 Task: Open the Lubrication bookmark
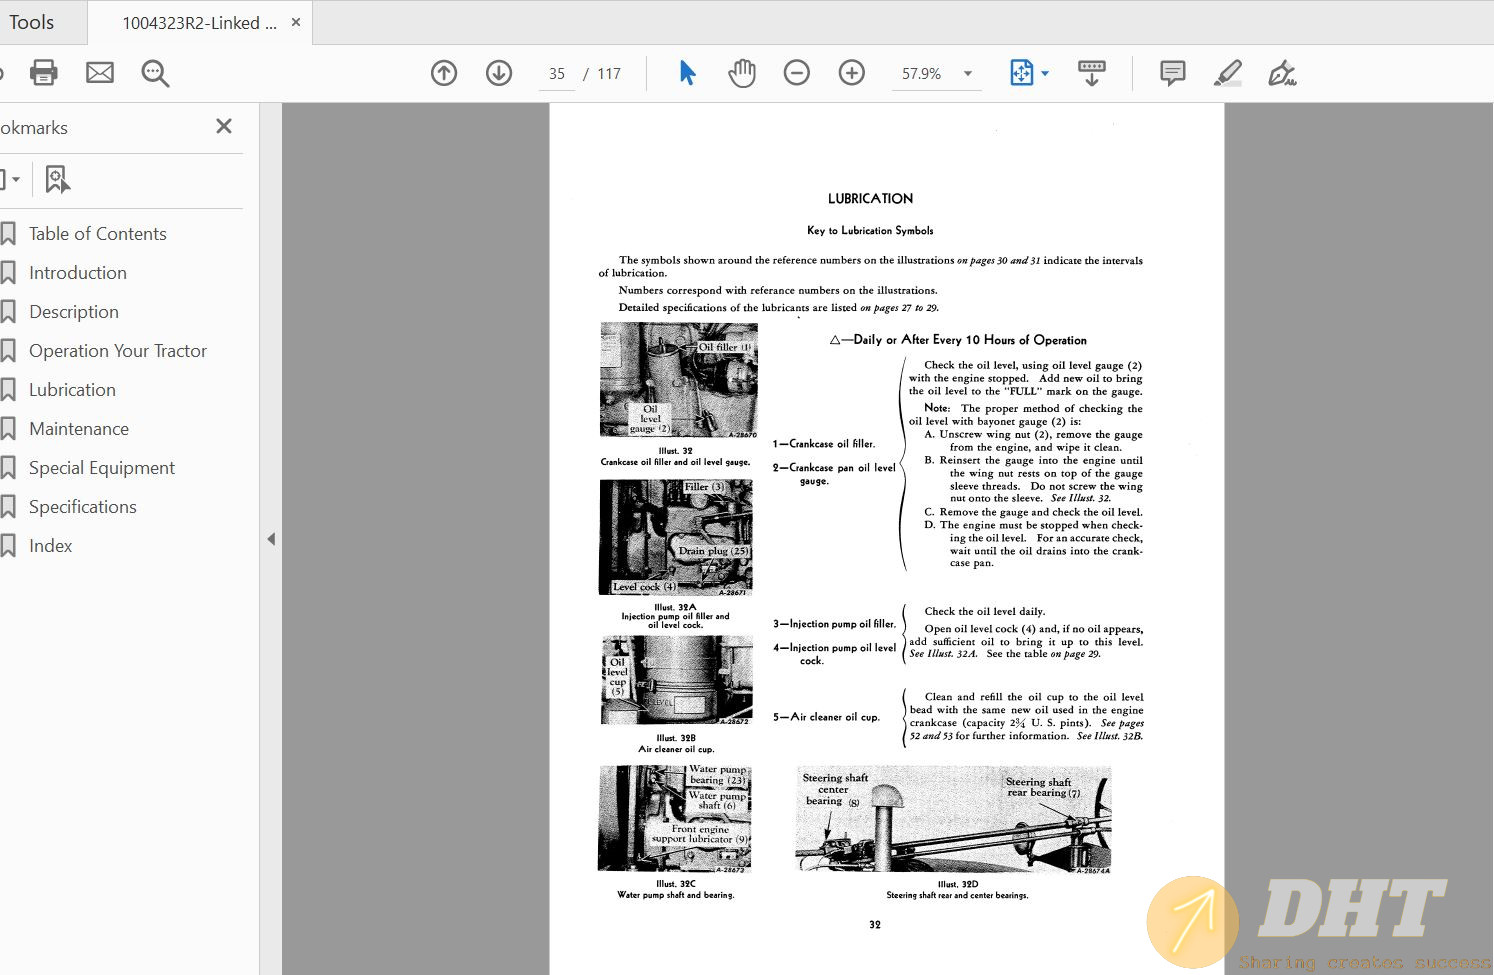pos(72,390)
